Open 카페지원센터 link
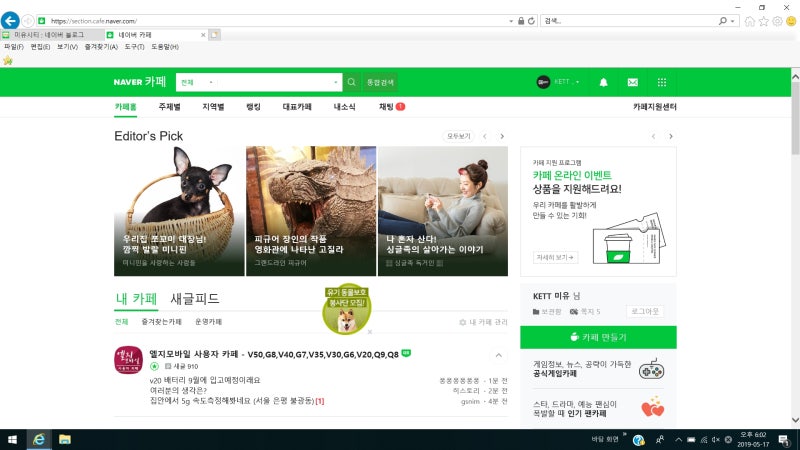 pyautogui.click(x=655, y=107)
